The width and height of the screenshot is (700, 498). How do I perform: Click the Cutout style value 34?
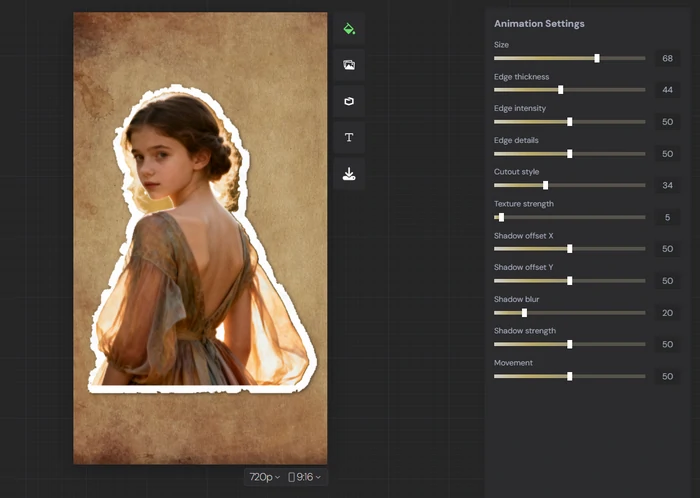pyautogui.click(x=667, y=185)
